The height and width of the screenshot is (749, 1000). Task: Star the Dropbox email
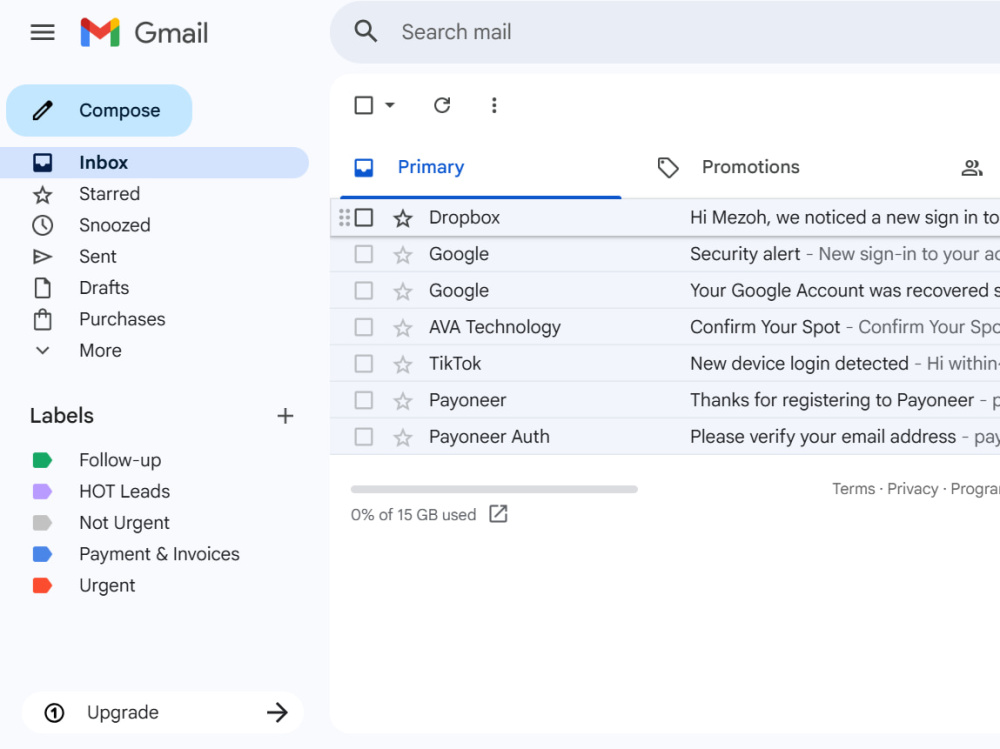click(x=402, y=218)
